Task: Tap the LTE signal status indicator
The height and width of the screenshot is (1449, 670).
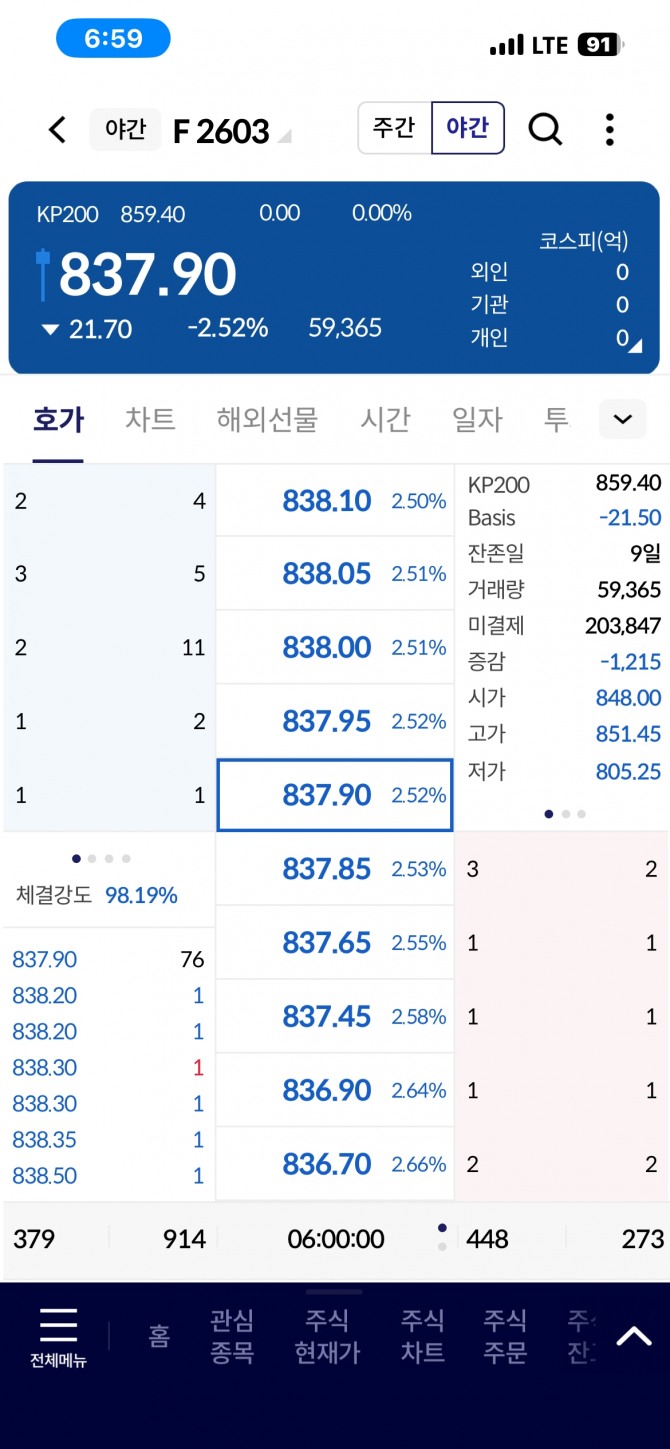Action: point(548,45)
